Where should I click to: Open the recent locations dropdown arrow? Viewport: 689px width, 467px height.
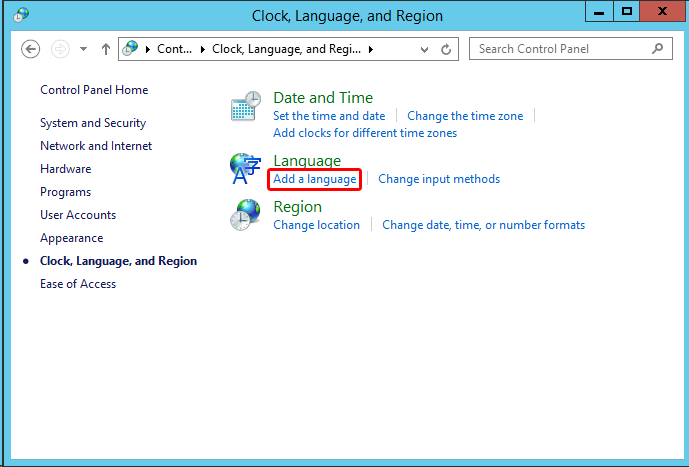[83, 49]
